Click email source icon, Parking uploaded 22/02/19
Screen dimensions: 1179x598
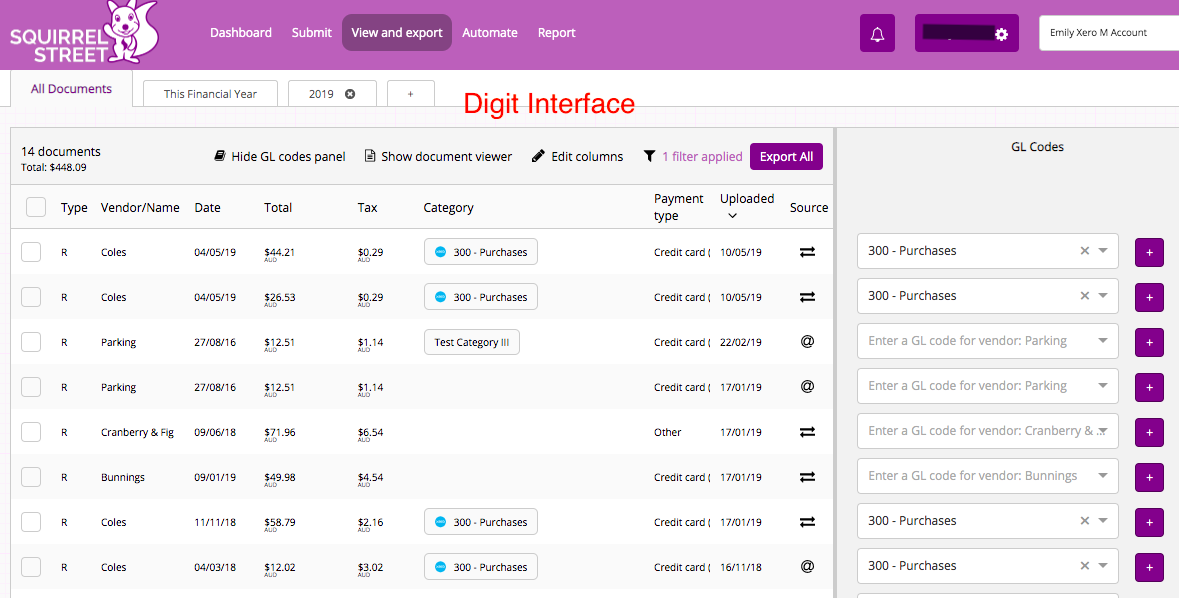pyautogui.click(x=807, y=341)
